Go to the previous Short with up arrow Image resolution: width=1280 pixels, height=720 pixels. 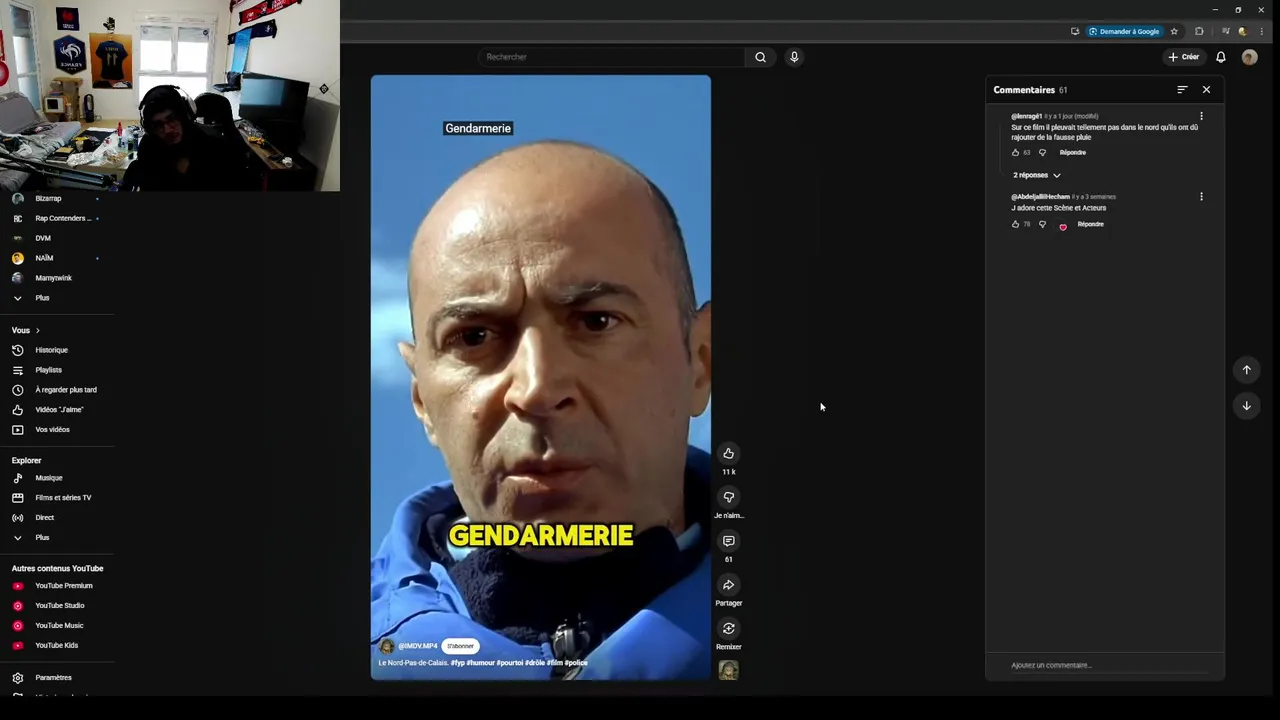[1246, 370]
